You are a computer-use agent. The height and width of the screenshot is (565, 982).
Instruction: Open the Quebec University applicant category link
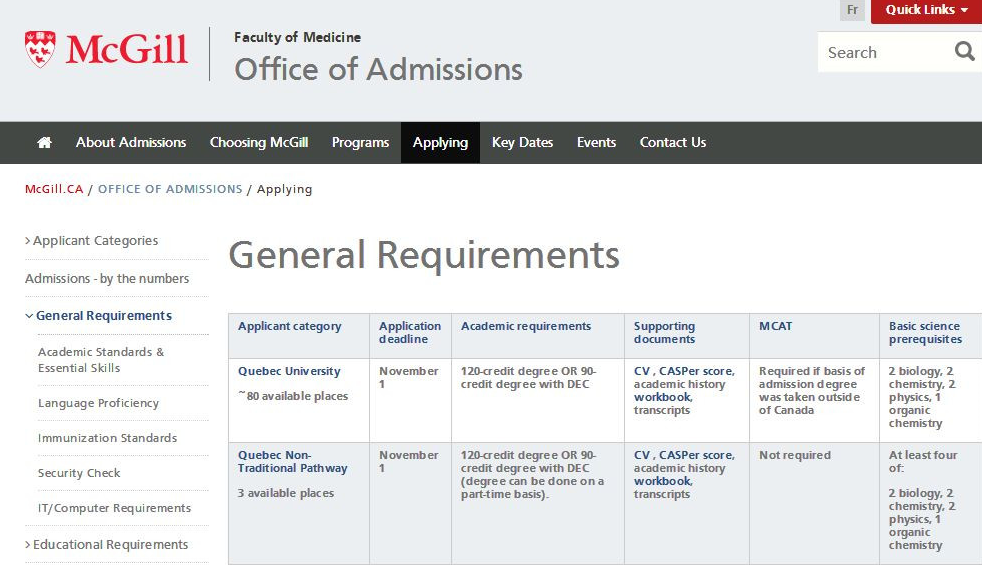click(289, 372)
